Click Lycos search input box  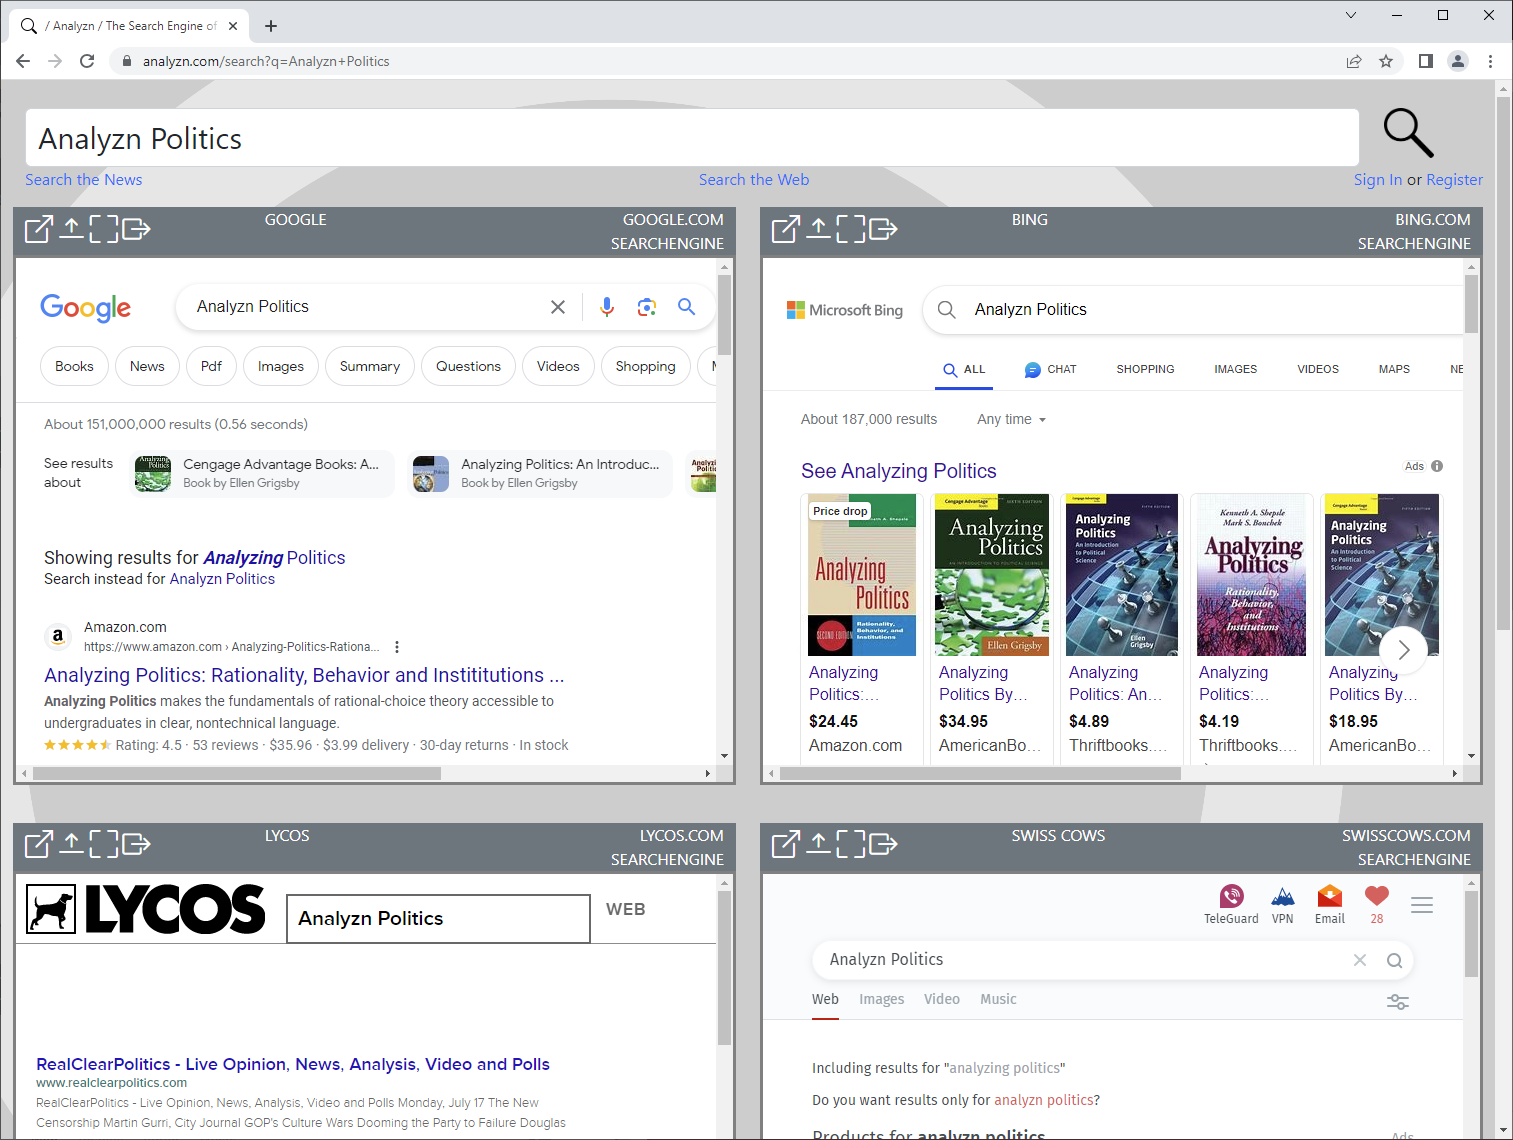coord(438,918)
